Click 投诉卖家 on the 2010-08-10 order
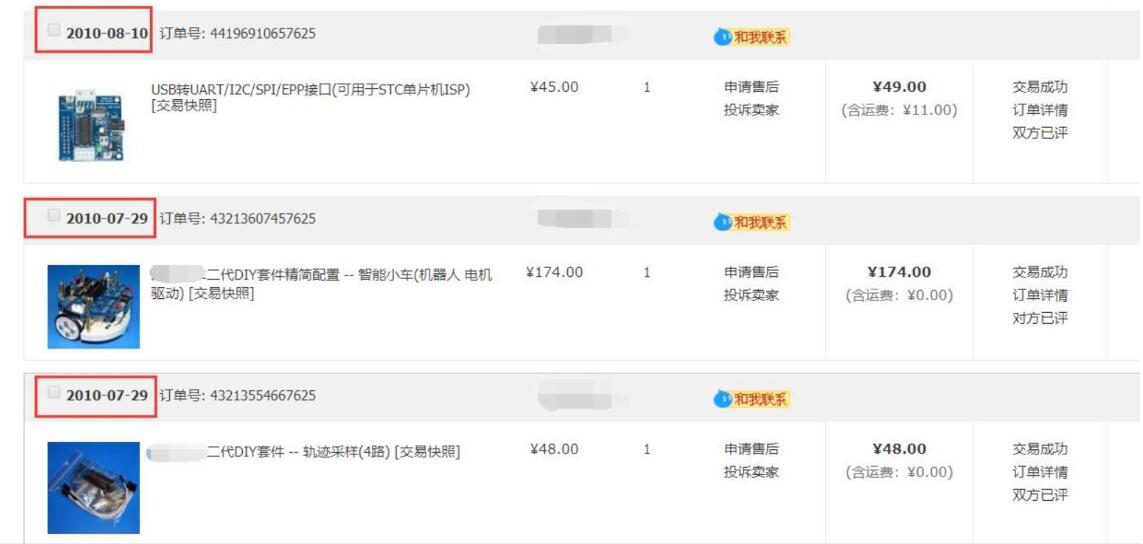Image resolution: width=1143 pixels, height=544 pixels. tap(751, 110)
